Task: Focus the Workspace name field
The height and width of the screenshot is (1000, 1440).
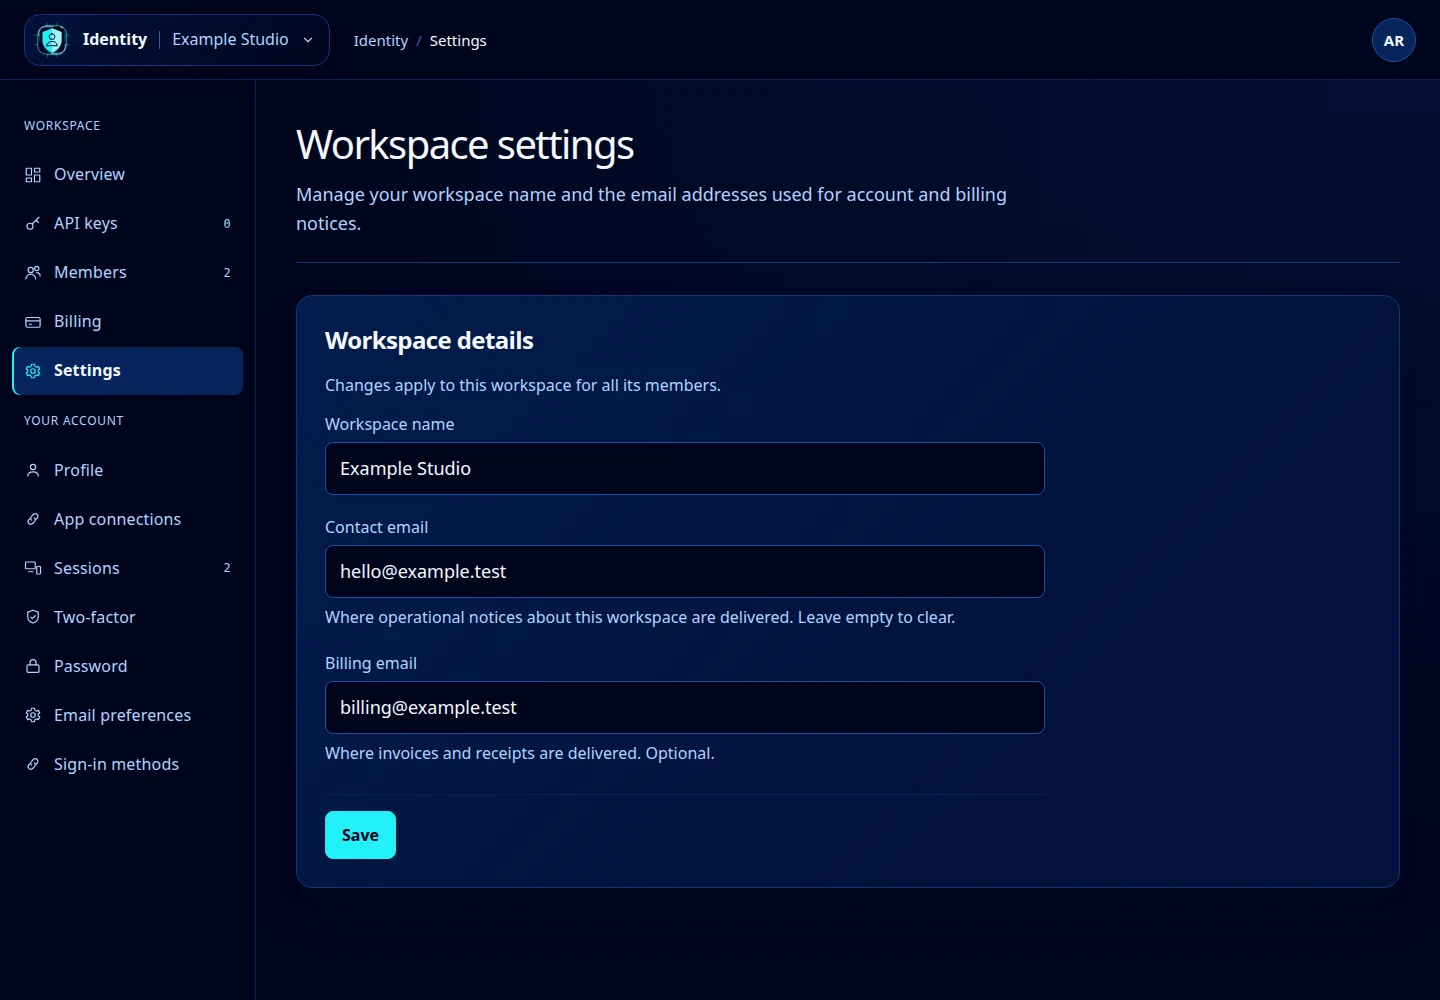Action: tap(685, 469)
